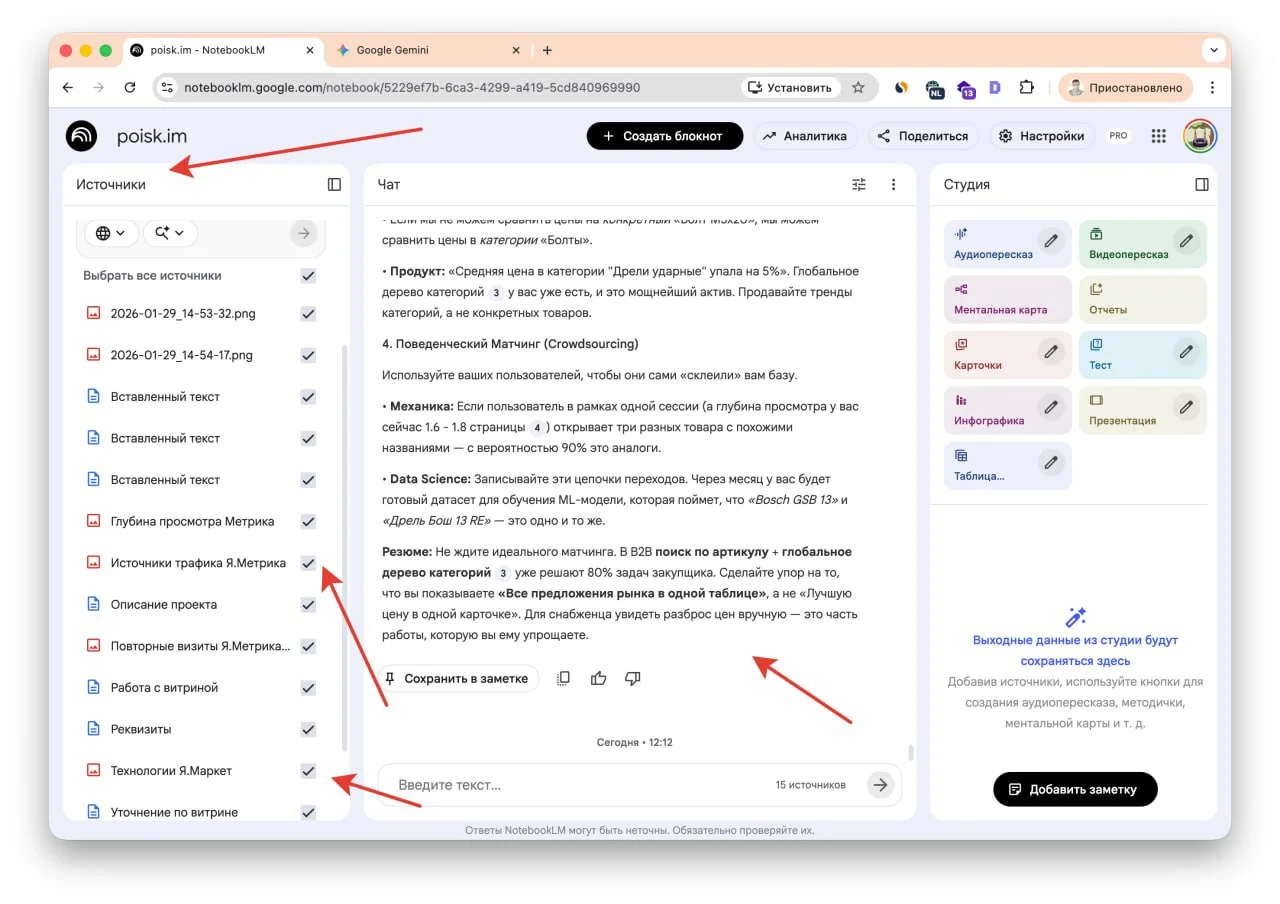
Task: Collapse the Источники panel using its sidebar icon
Action: 334,184
